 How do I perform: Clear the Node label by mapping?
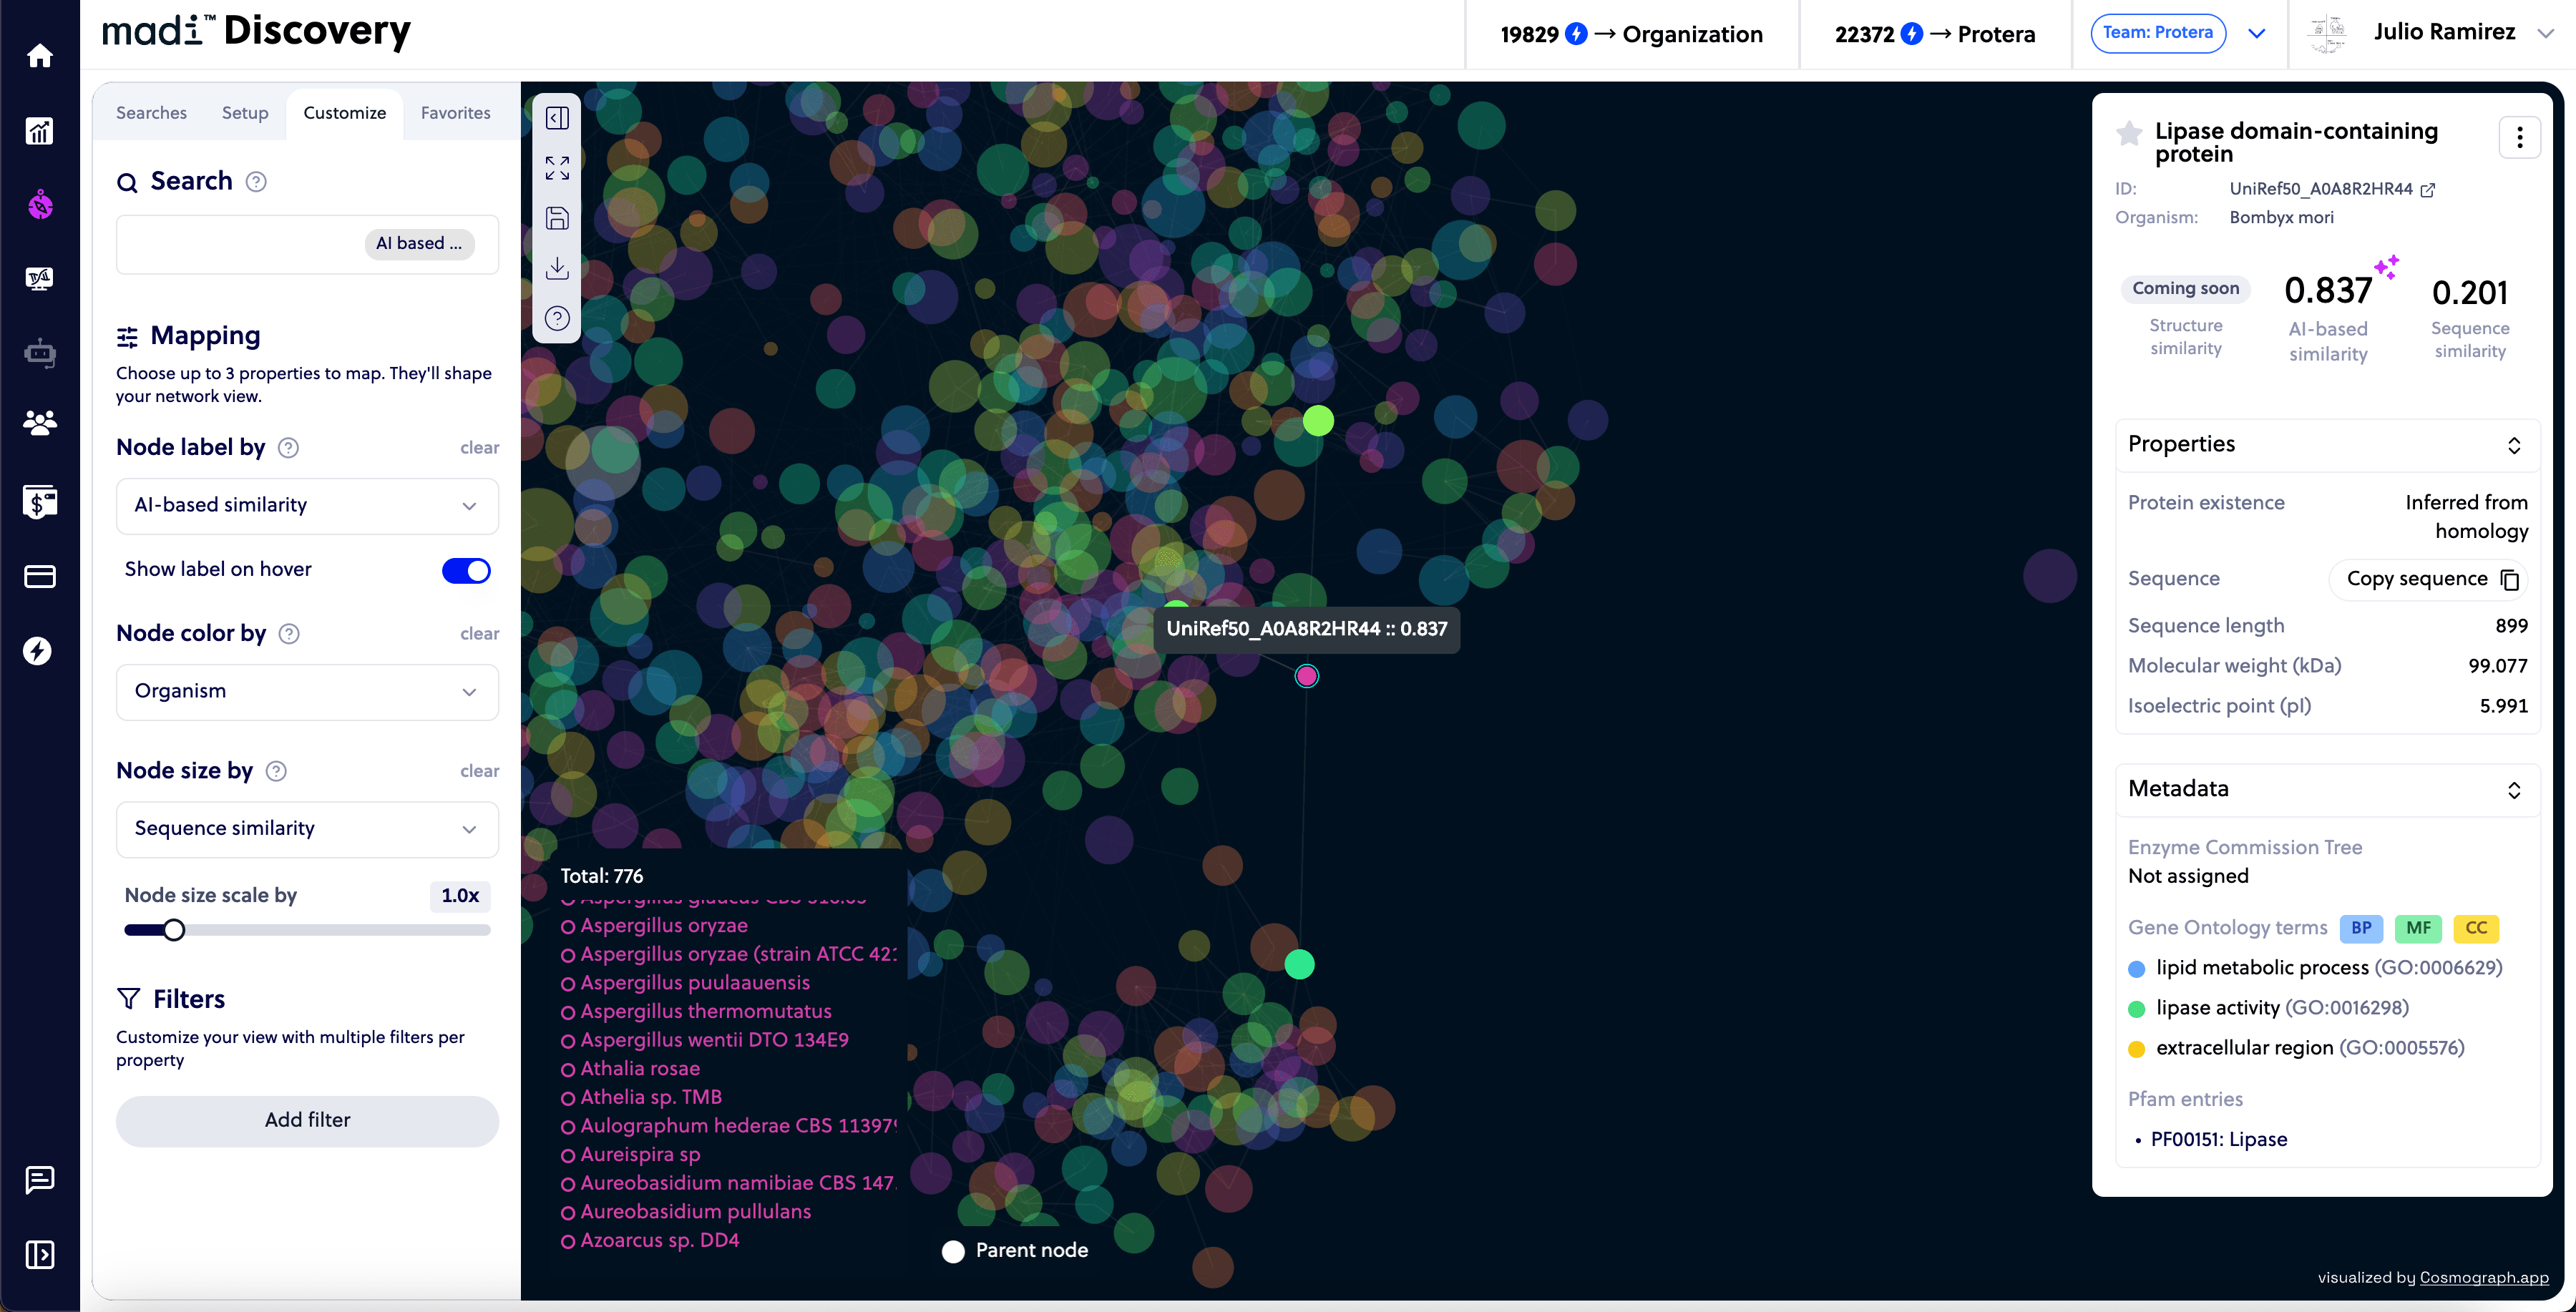coord(479,448)
